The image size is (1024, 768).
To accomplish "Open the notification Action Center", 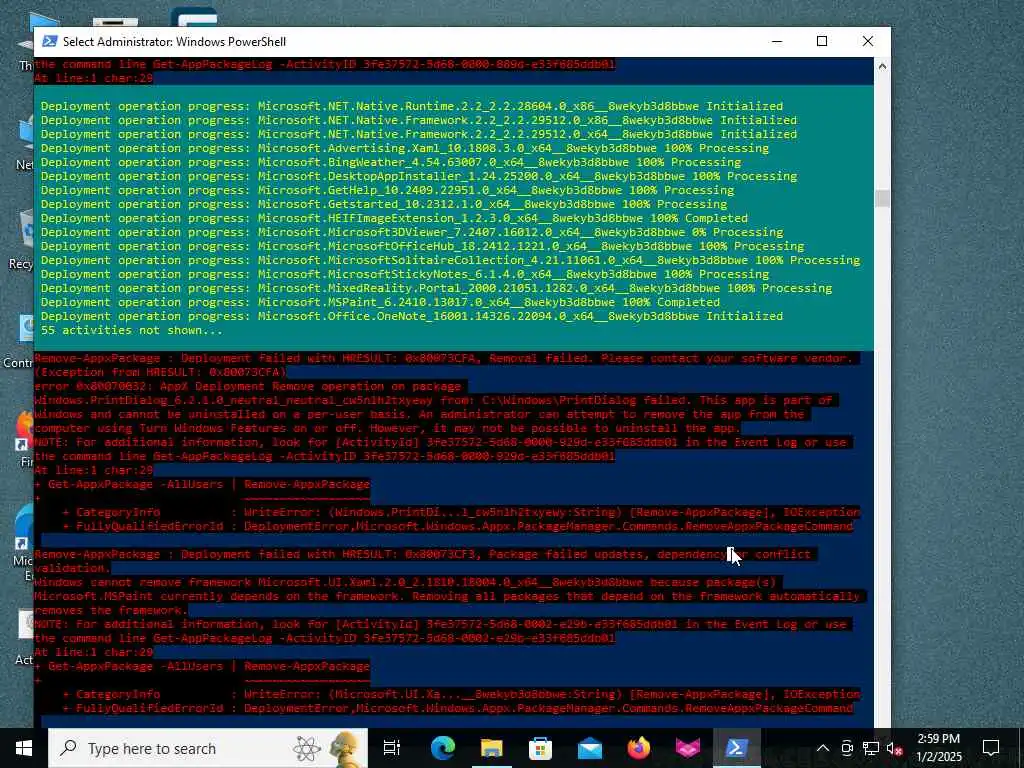I will (x=991, y=748).
